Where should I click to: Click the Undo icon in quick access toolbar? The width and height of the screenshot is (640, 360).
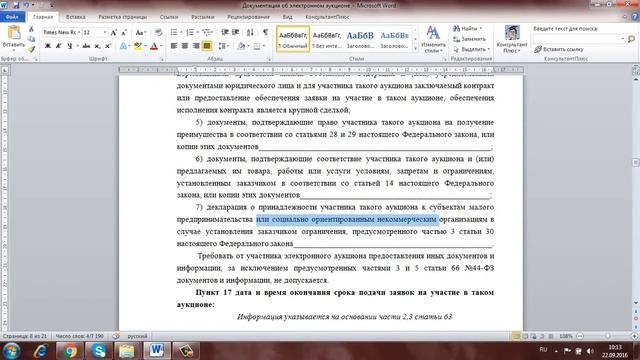[27, 5]
